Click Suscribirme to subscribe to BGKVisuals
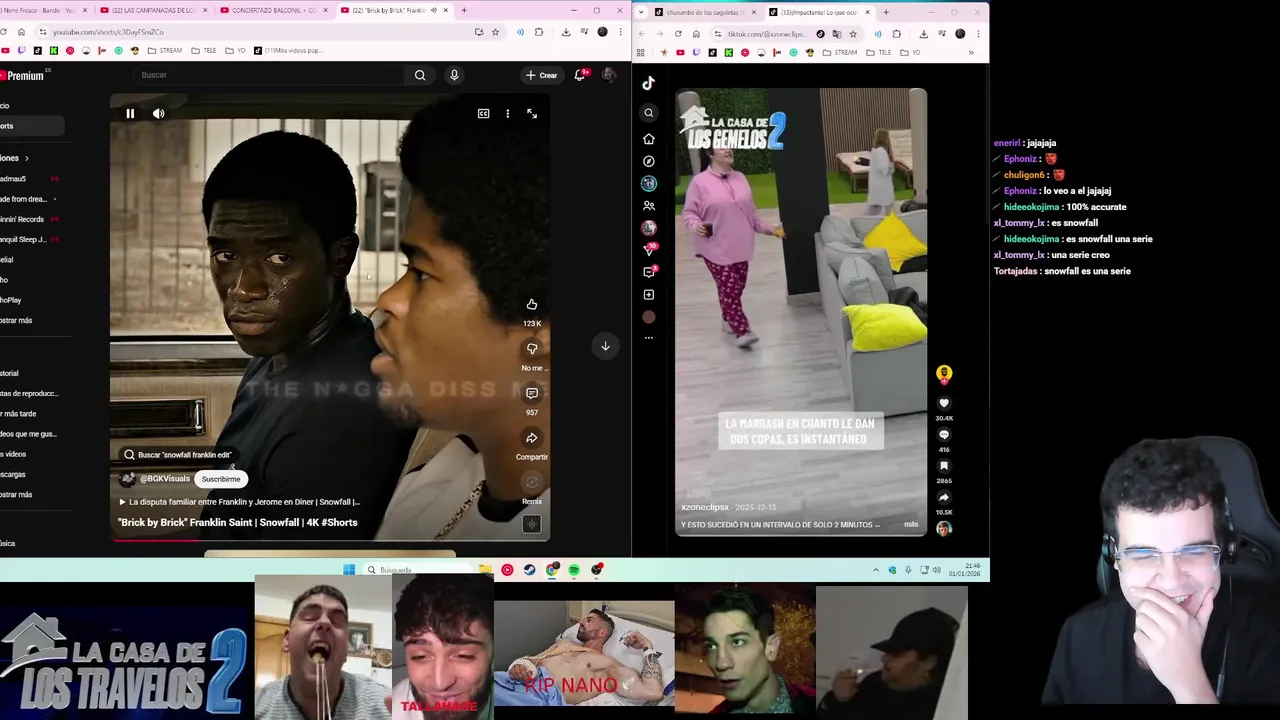Viewport: 1280px width, 720px height. click(x=221, y=479)
